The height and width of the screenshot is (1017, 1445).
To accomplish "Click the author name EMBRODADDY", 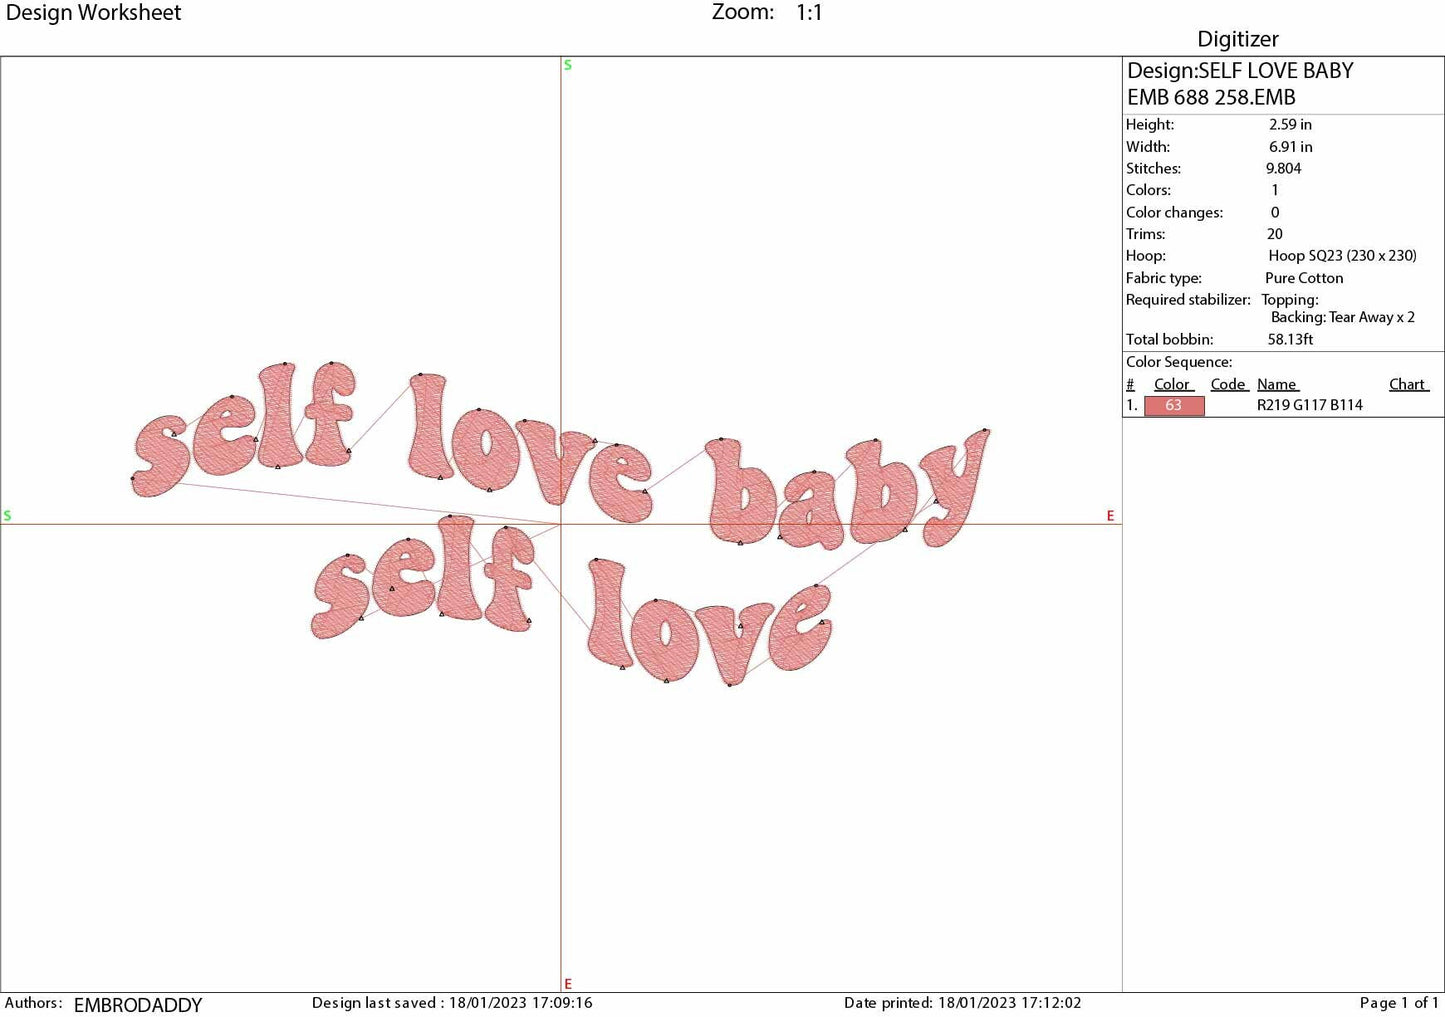I will [x=138, y=1005].
